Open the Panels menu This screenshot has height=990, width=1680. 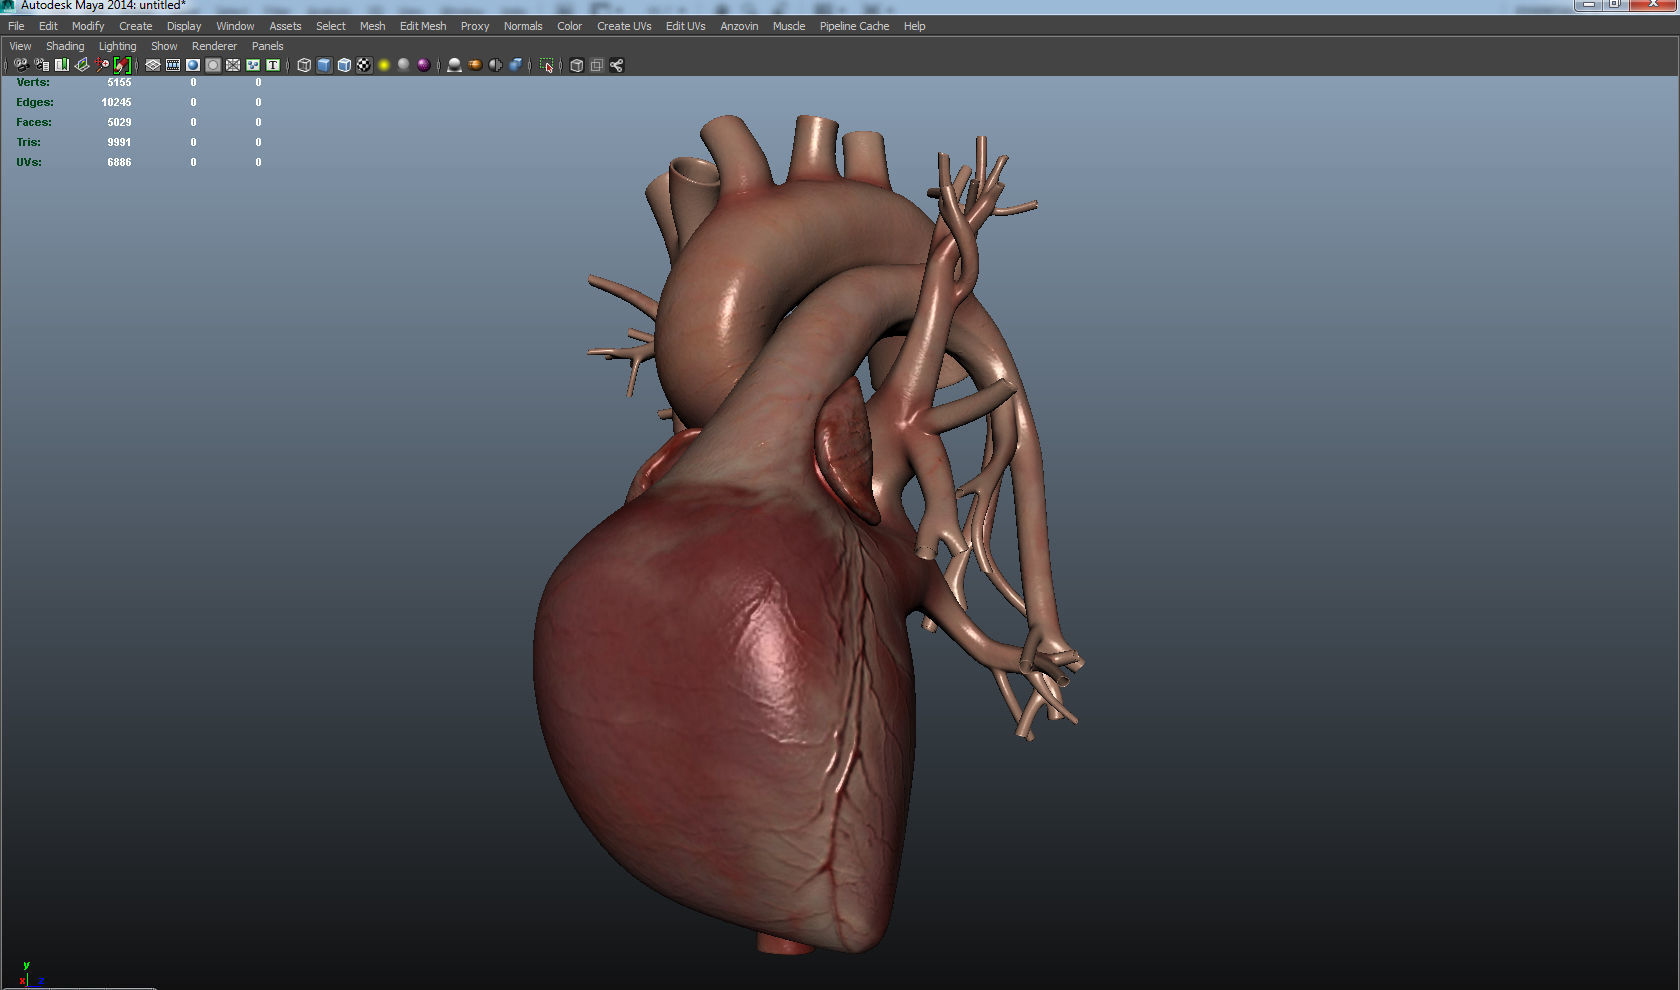tap(267, 46)
